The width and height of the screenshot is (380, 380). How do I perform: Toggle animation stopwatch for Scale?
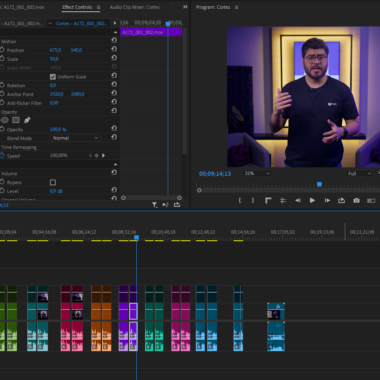(2, 59)
